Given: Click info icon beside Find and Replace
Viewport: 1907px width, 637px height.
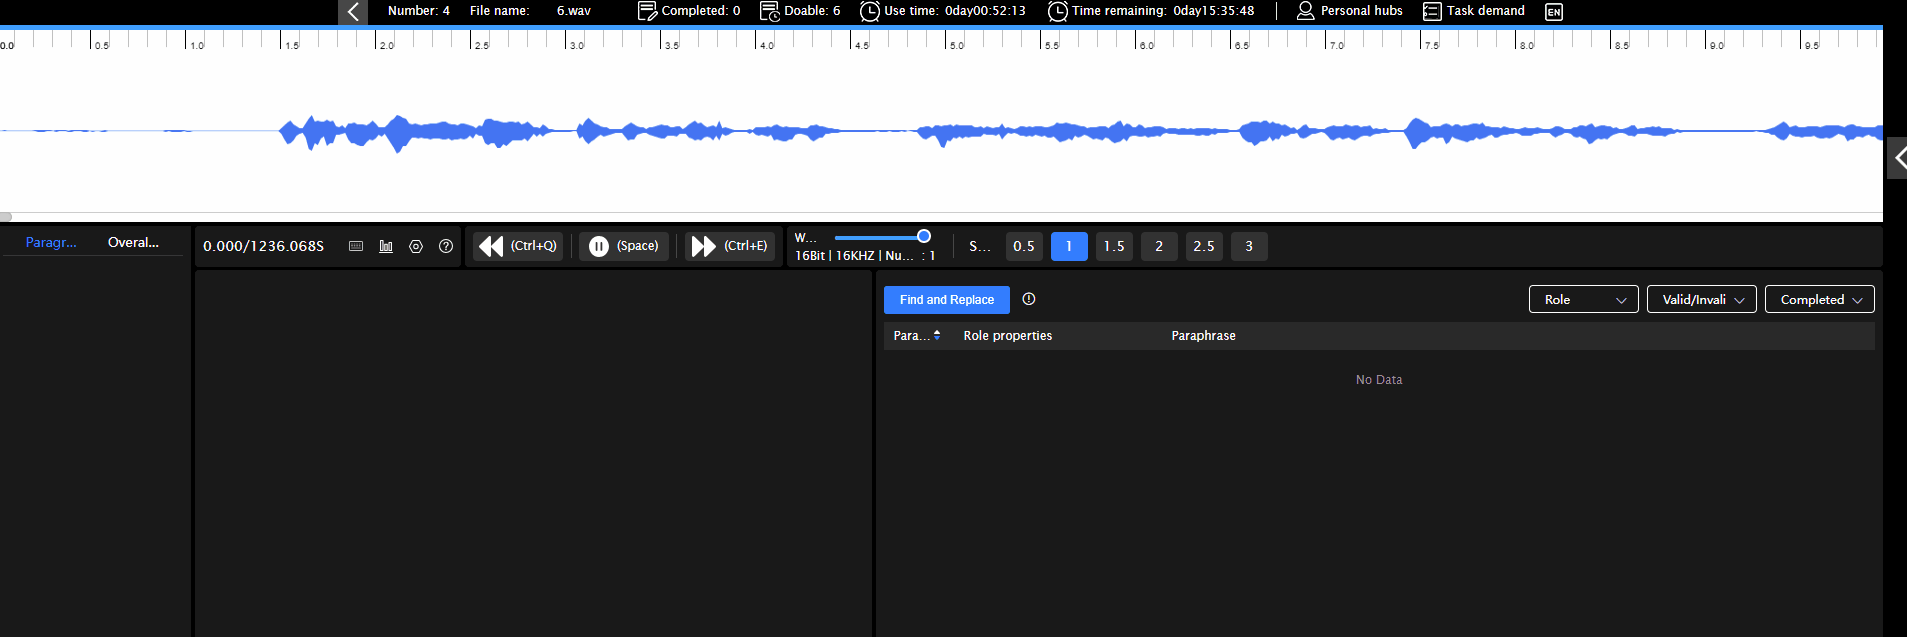Looking at the screenshot, I should (x=1029, y=299).
